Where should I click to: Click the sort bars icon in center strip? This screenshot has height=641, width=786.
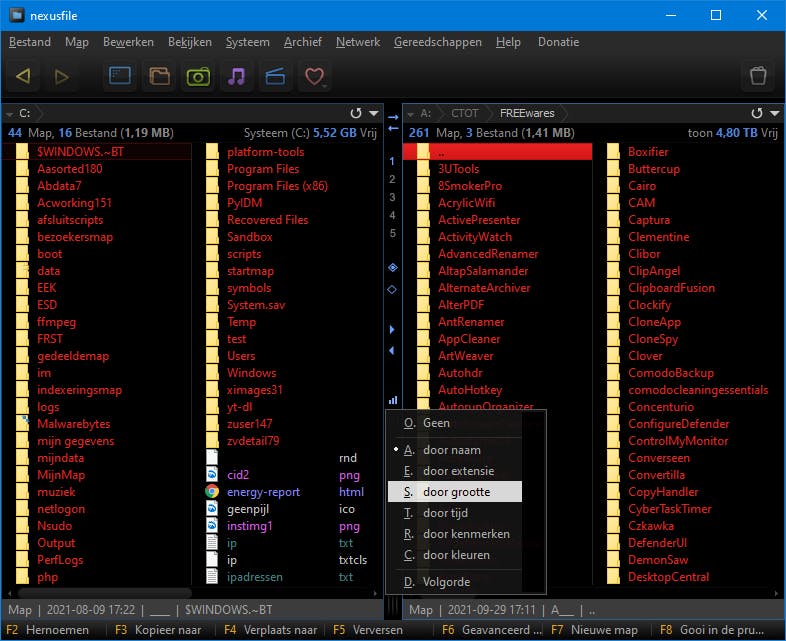[392, 400]
